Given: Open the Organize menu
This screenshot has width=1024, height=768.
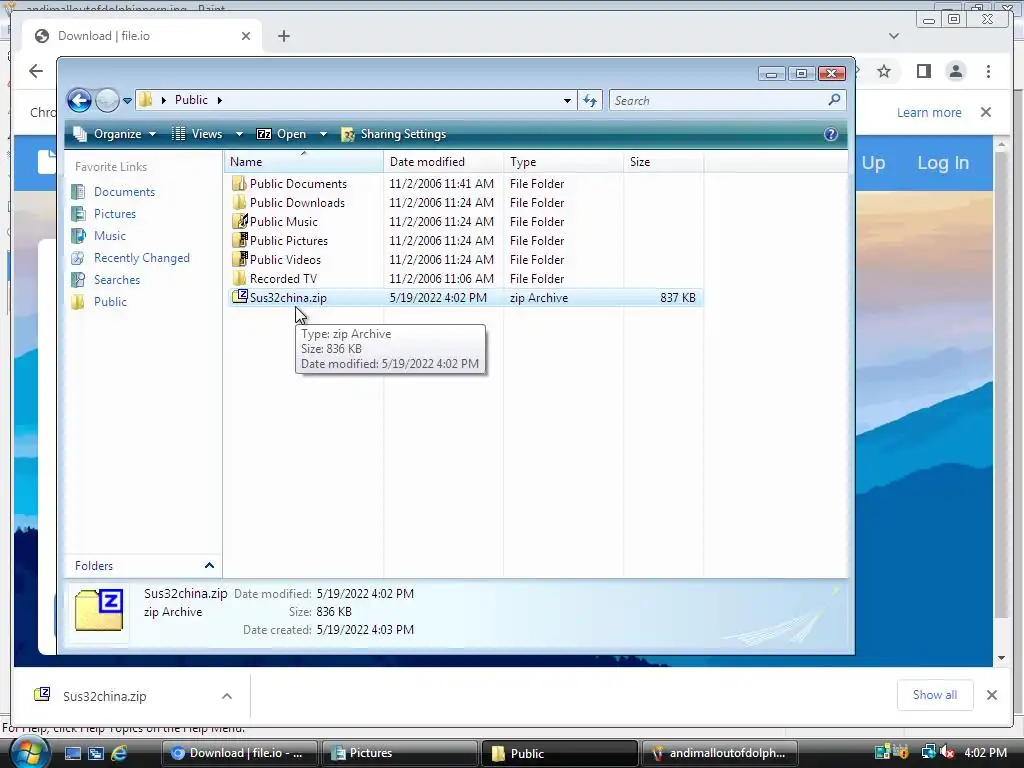Looking at the screenshot, I should tap(115, 134).
